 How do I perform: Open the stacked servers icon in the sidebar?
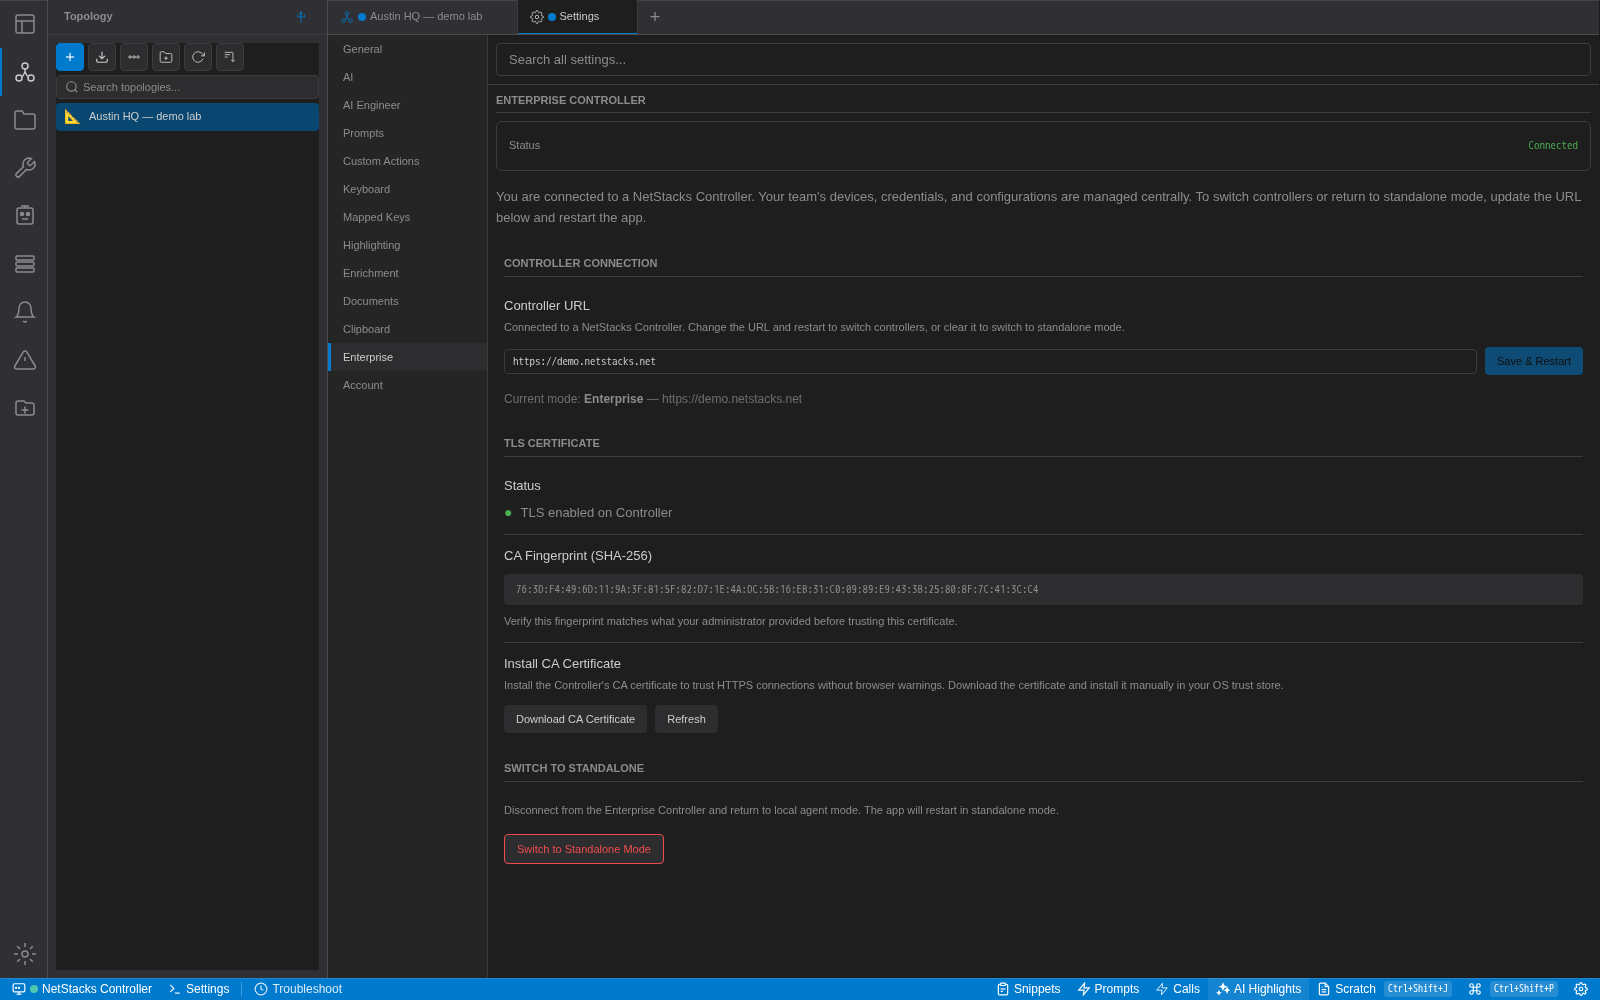pos(25,264)
